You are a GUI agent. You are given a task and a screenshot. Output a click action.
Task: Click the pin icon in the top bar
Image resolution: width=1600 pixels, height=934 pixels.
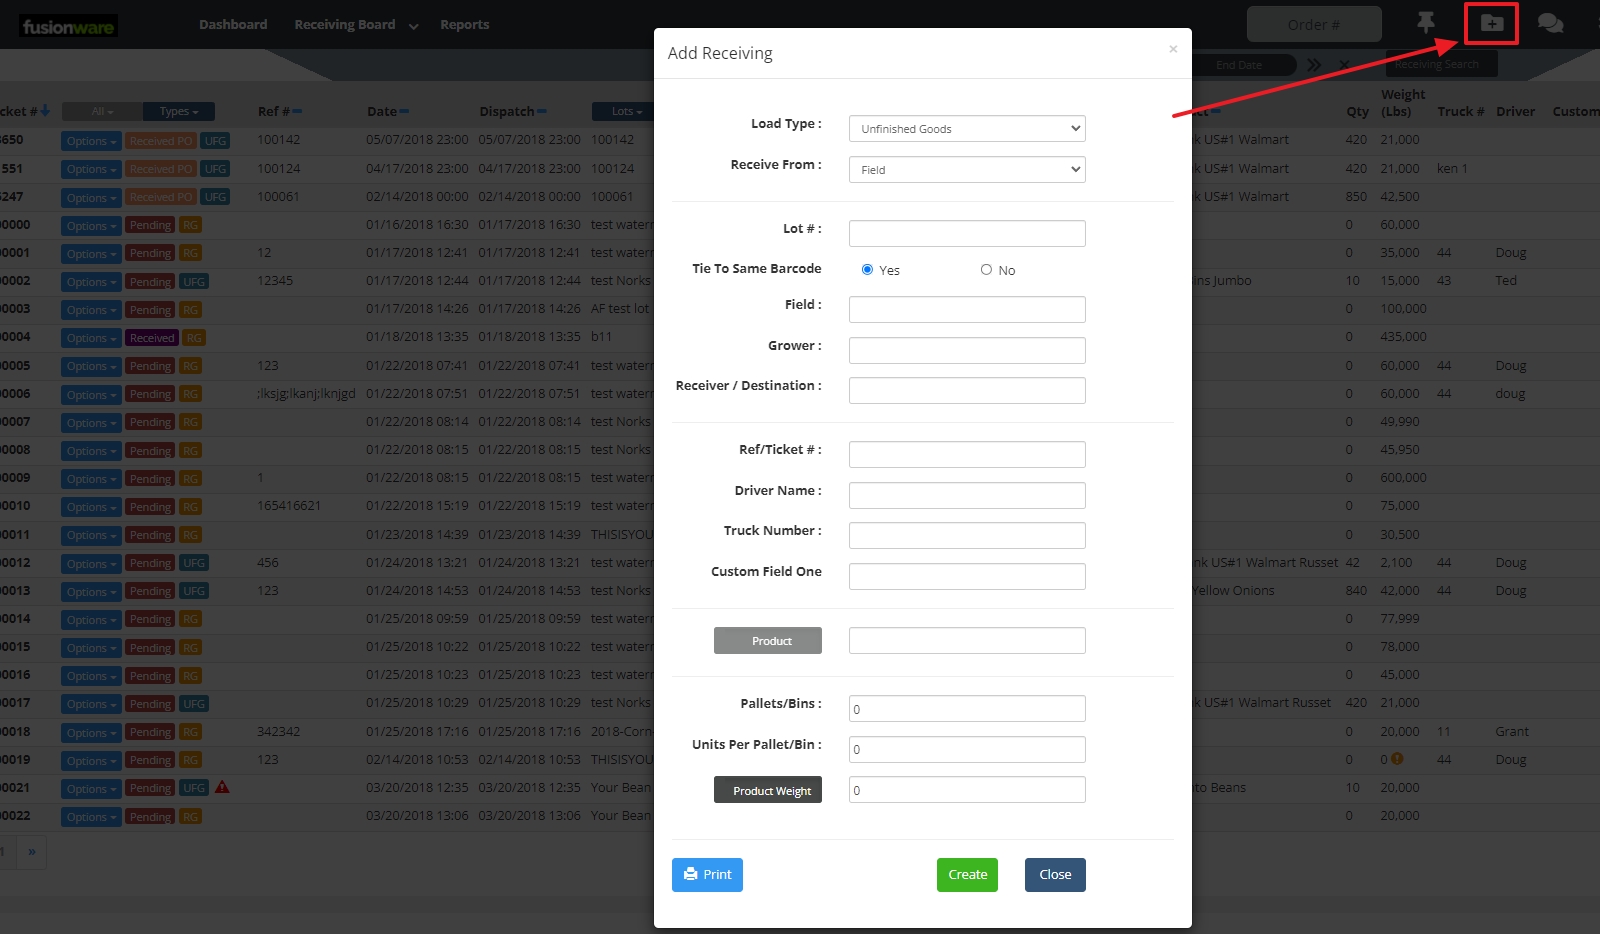click(1426, 22)
